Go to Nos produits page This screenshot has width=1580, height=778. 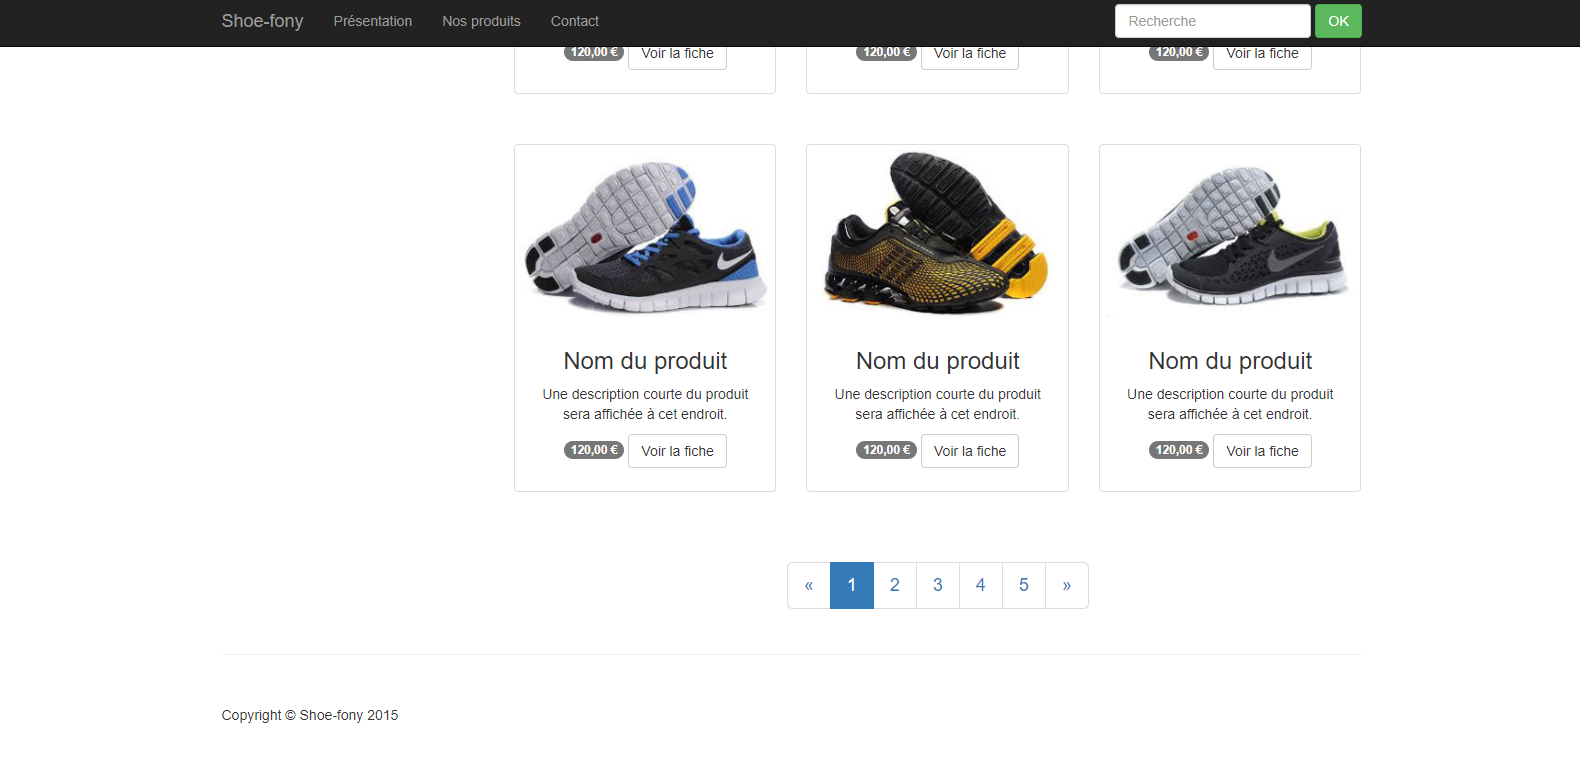481,21
